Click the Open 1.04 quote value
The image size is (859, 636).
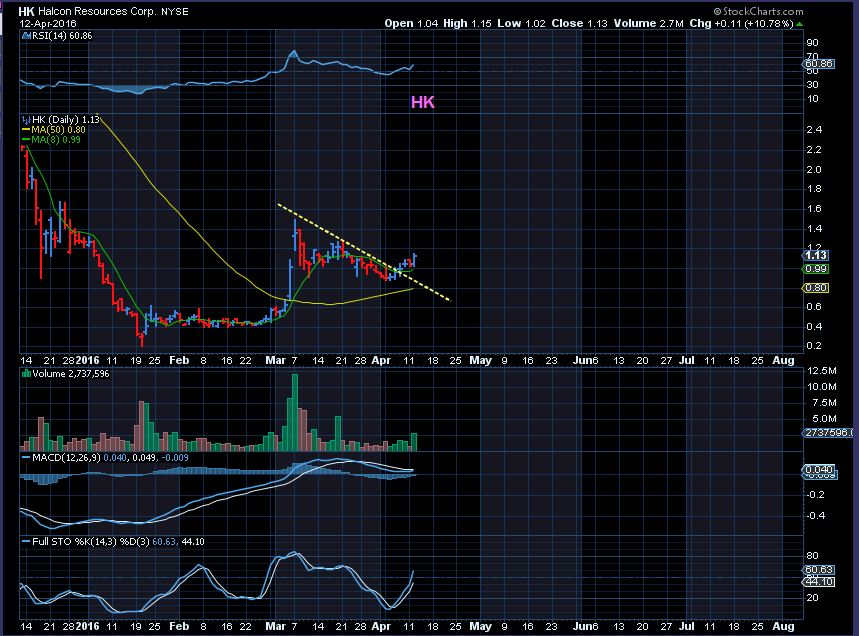411,24
